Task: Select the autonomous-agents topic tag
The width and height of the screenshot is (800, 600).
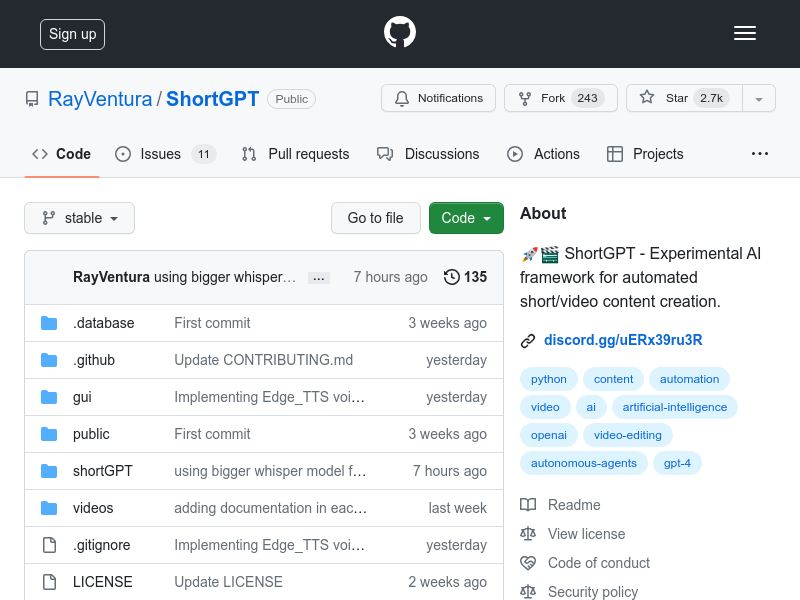Action: (584, 463)
